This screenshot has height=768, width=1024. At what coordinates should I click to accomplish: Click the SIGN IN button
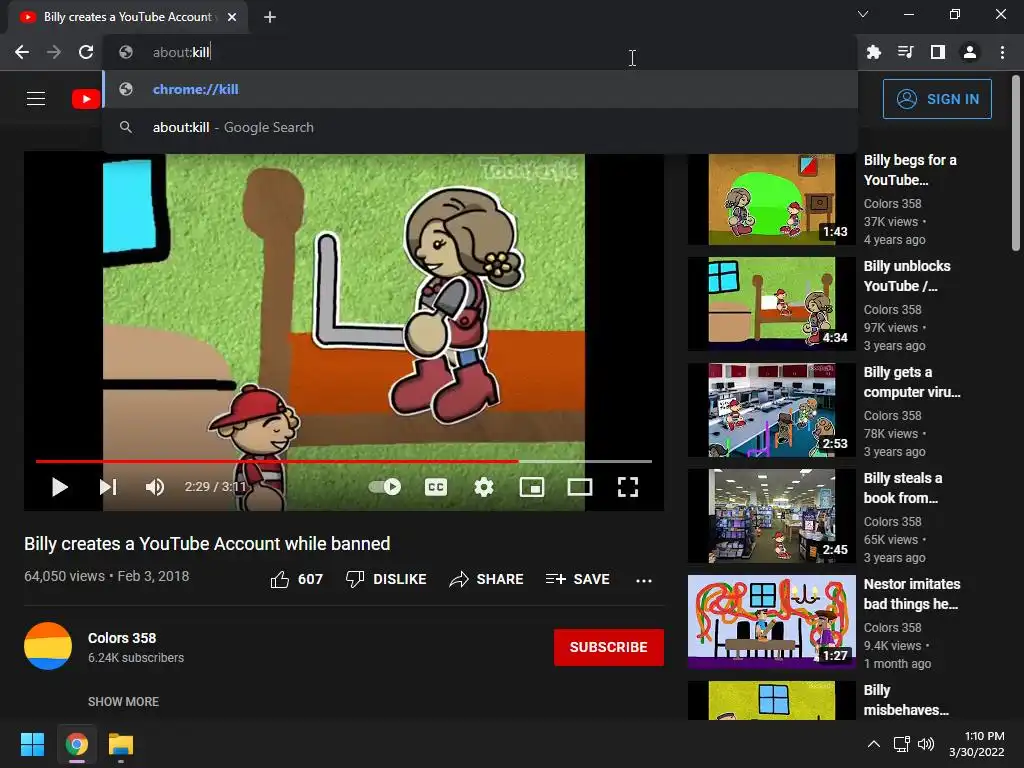point(937,99)
